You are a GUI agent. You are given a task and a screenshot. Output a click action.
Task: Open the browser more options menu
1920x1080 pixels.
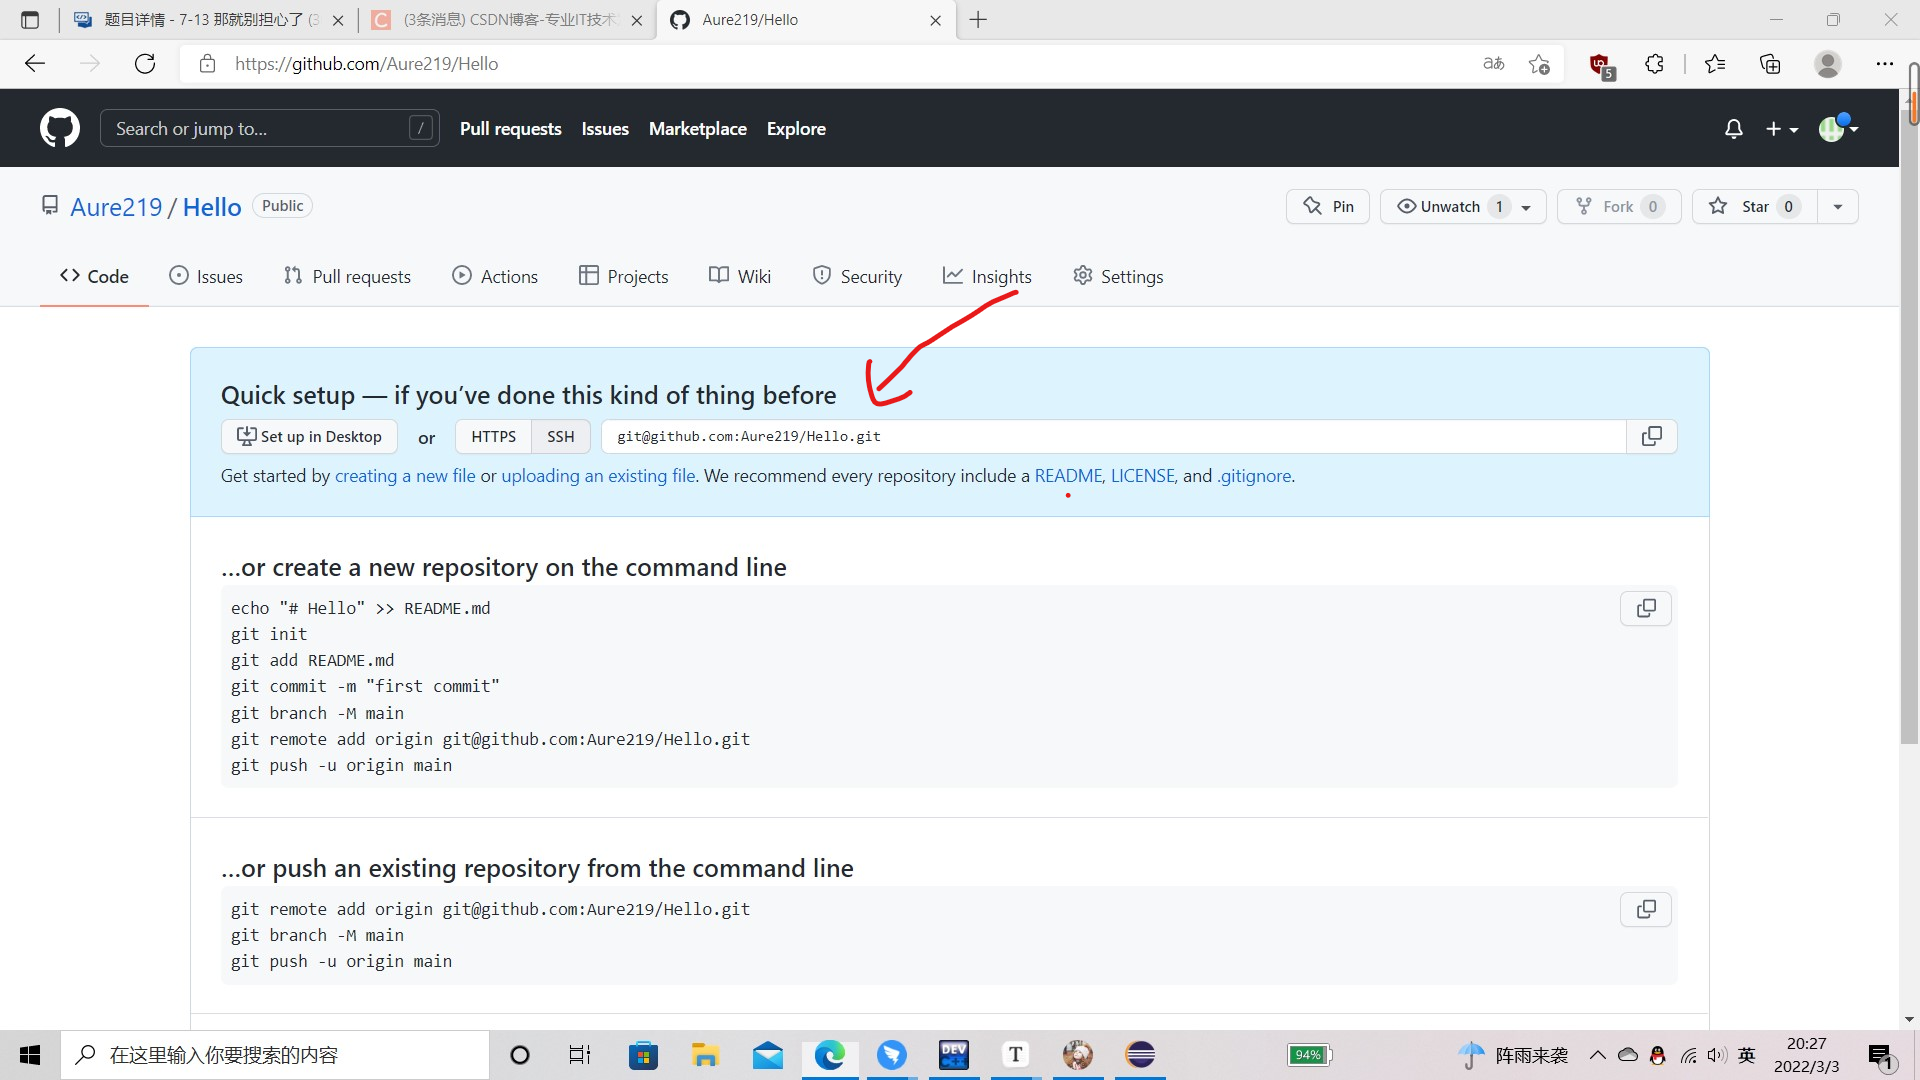1885,64
